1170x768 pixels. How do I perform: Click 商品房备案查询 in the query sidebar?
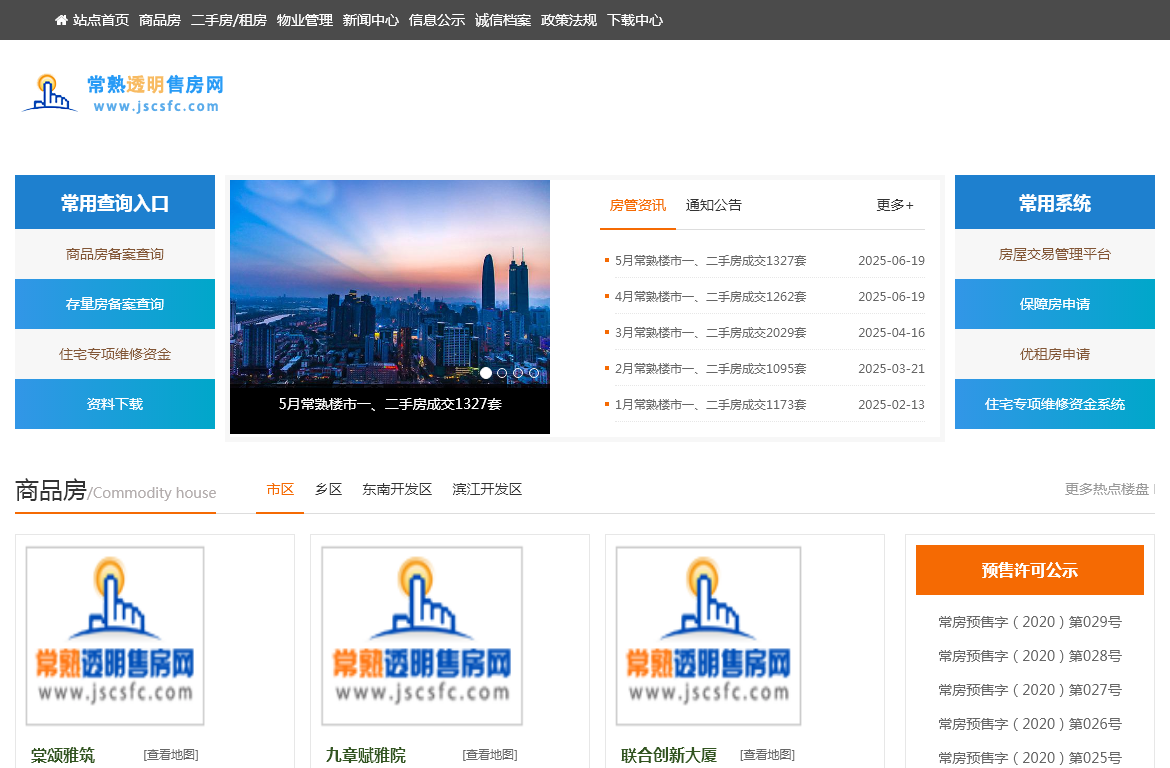pos(114,253)
